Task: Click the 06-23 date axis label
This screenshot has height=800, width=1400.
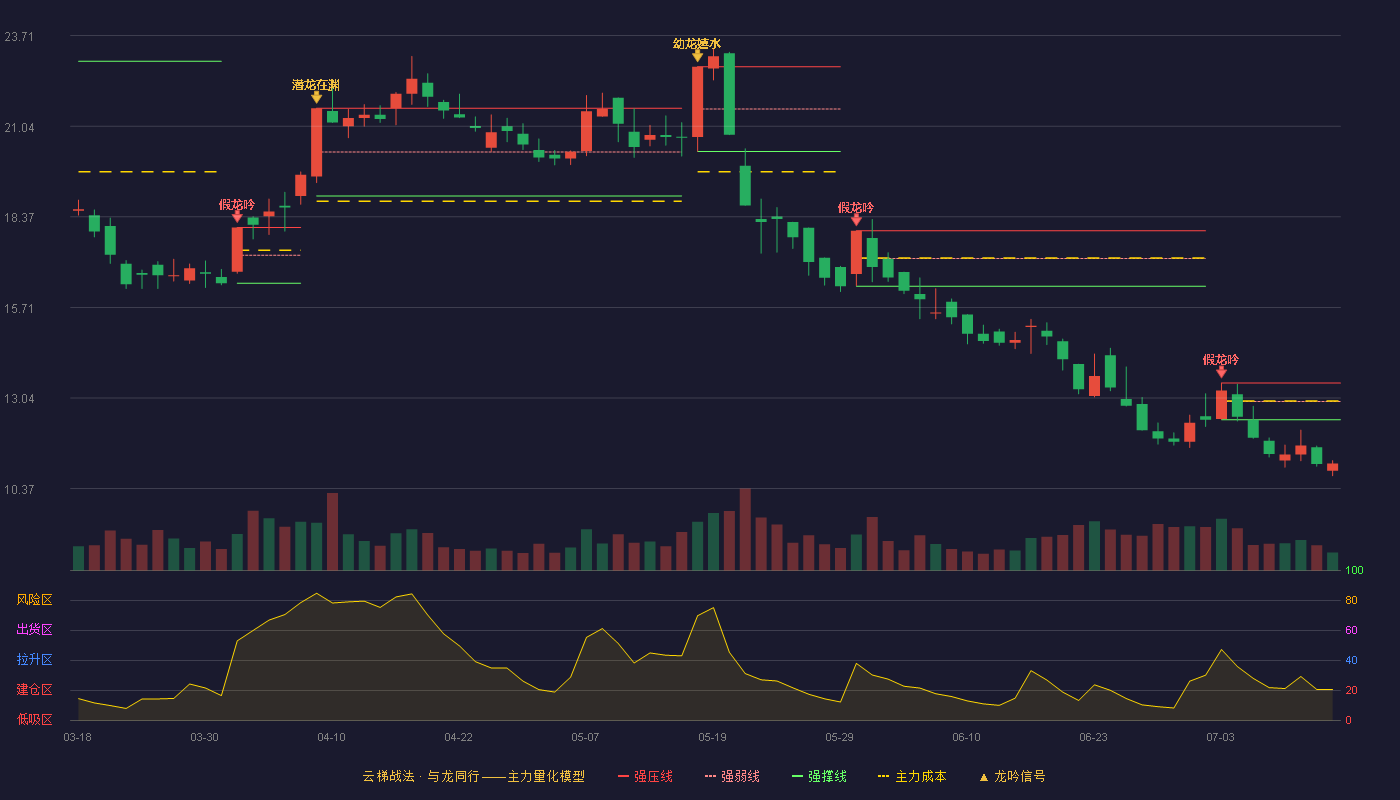Action: pos(1093,737)
